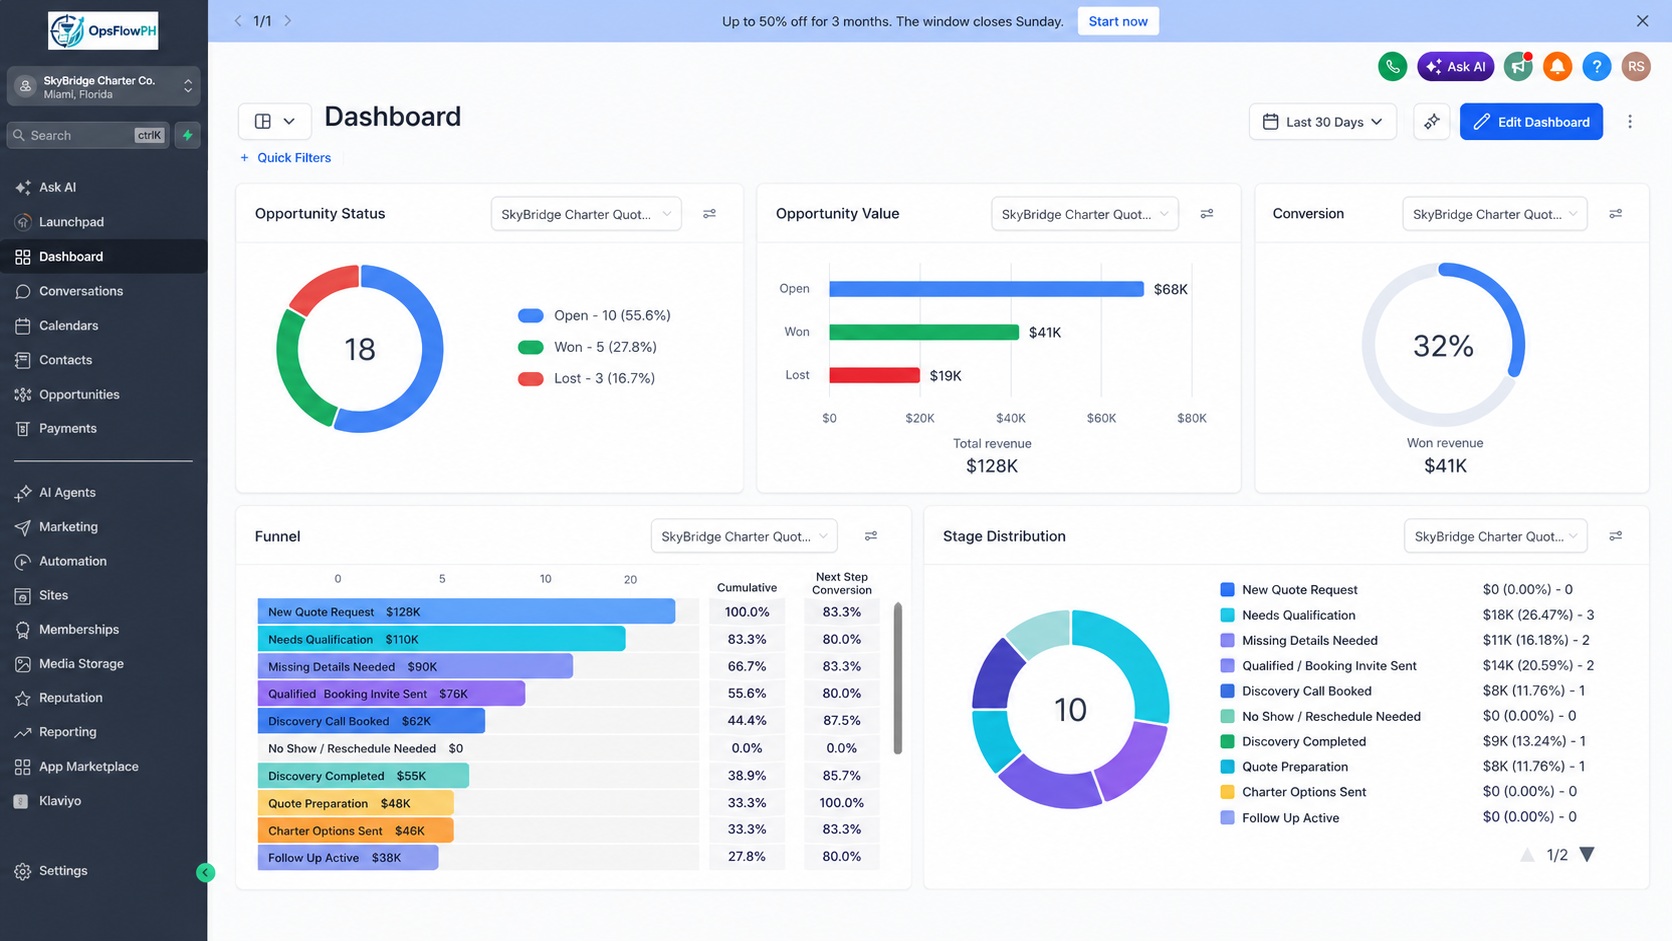
Task: Close the promo banner
Action: coord(1642,21)
